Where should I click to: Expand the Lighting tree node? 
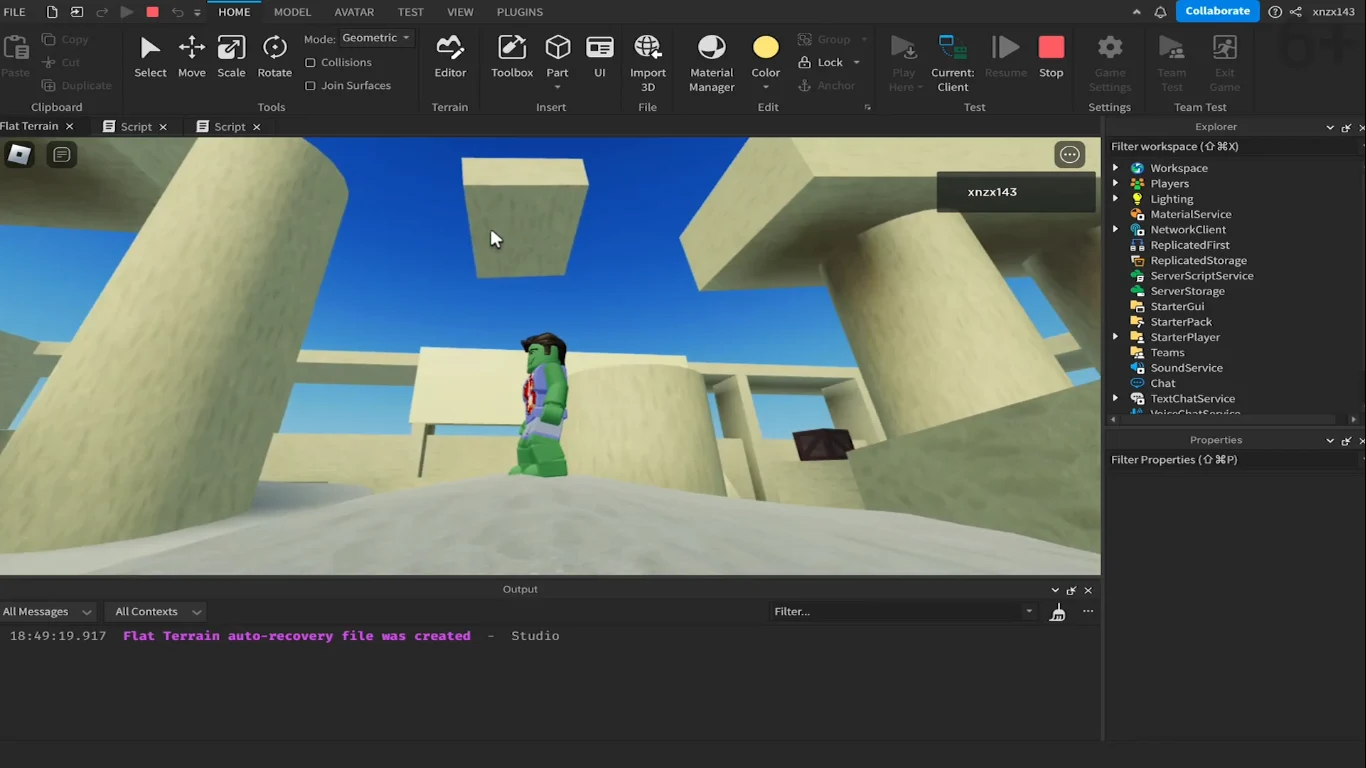tap(1115, 199)
